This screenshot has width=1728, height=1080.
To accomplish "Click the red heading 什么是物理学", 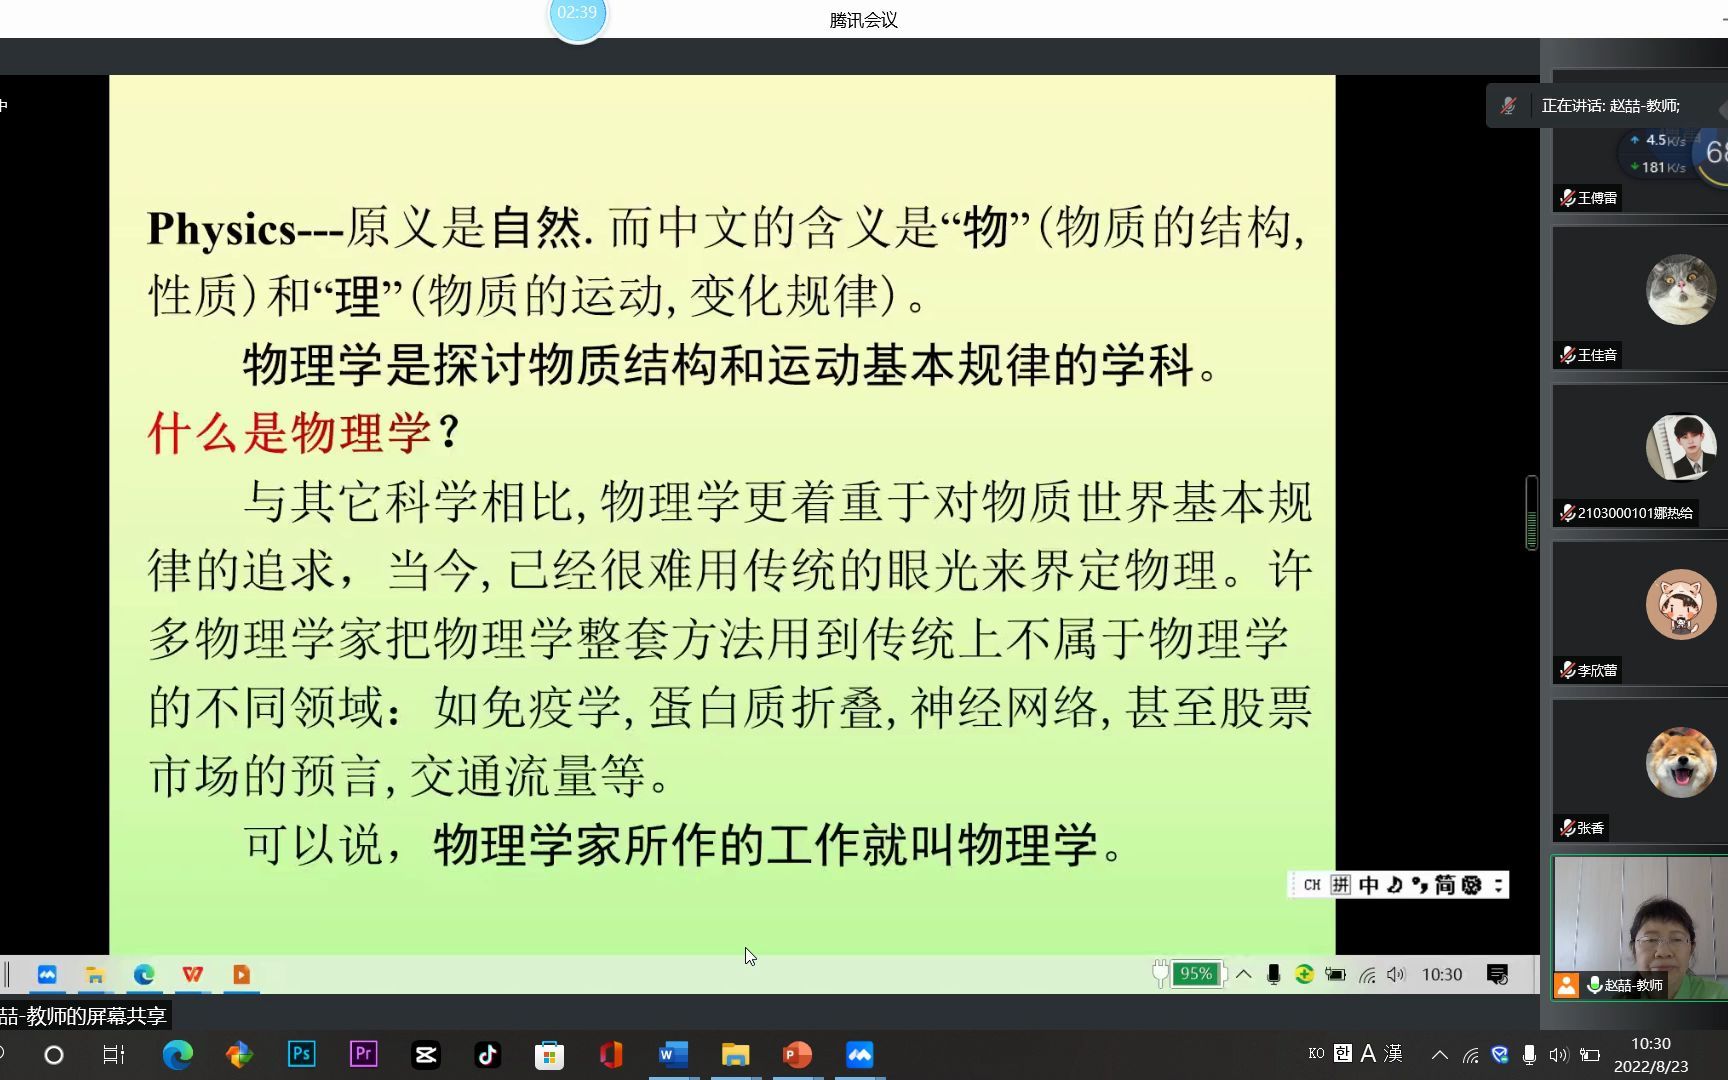I will (290, 433).
